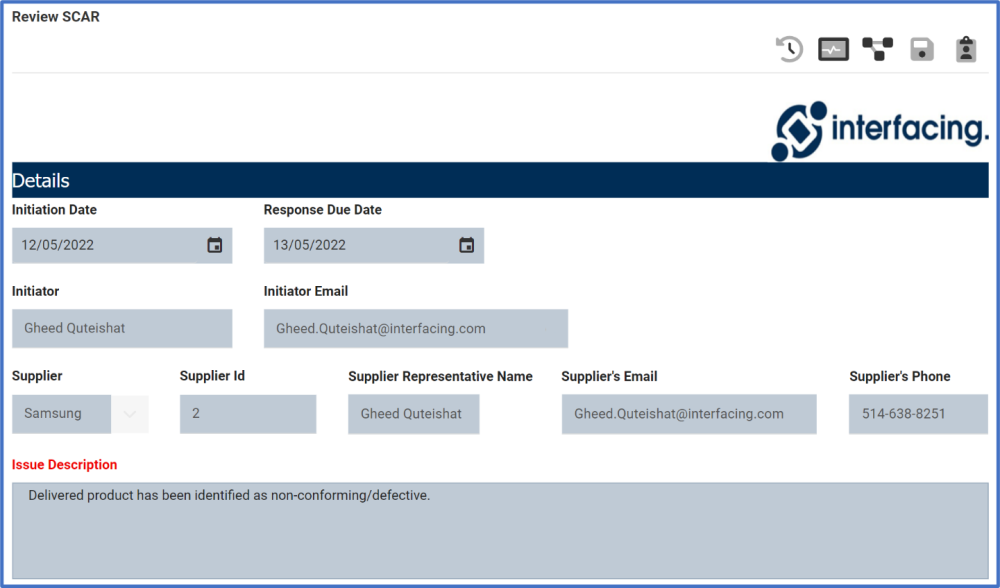Open the assignee clipboard icon

click(966, 49)
